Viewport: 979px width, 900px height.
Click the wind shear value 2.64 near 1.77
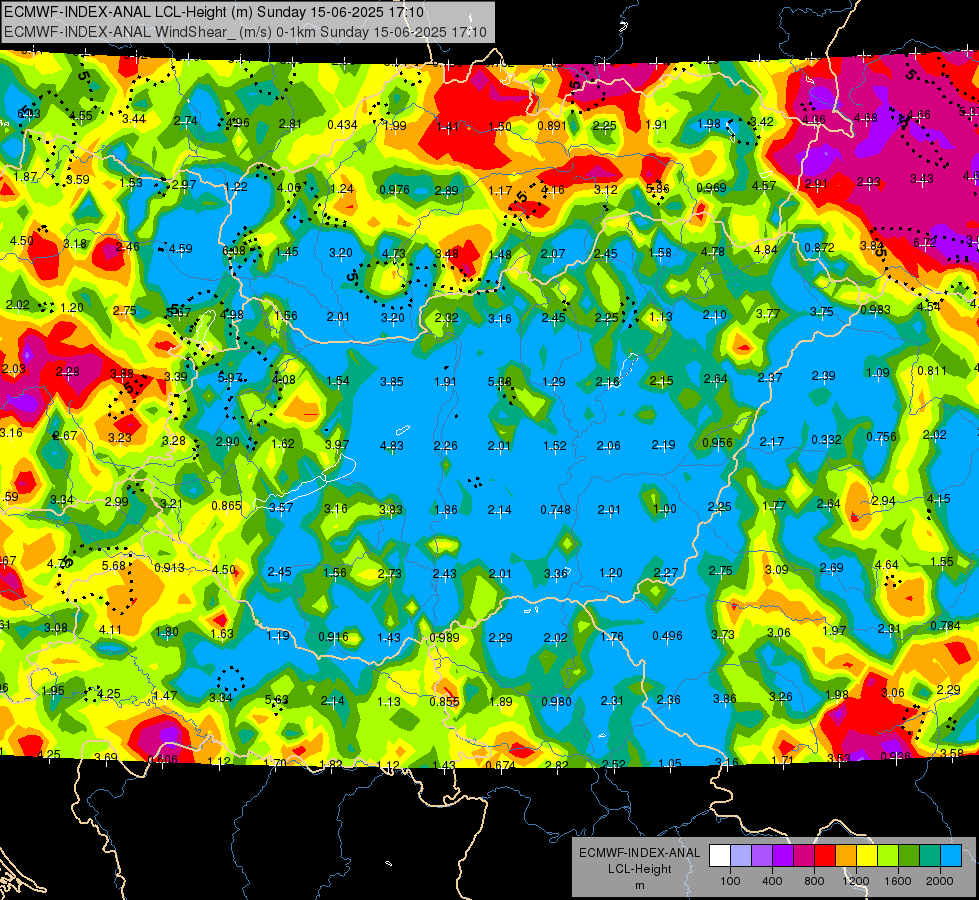(x=829, y=503)
